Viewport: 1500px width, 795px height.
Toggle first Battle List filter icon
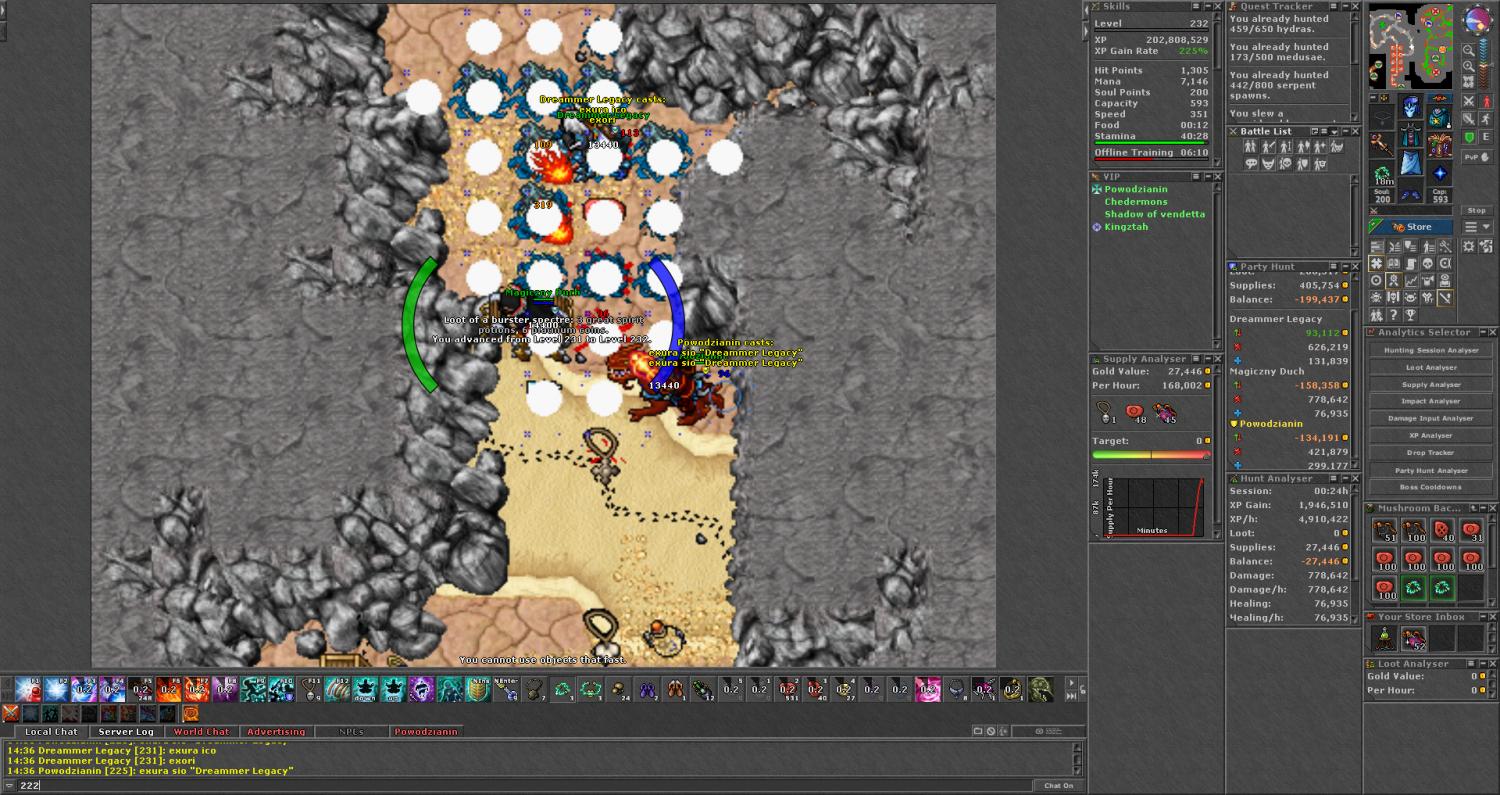(1251, 145)
